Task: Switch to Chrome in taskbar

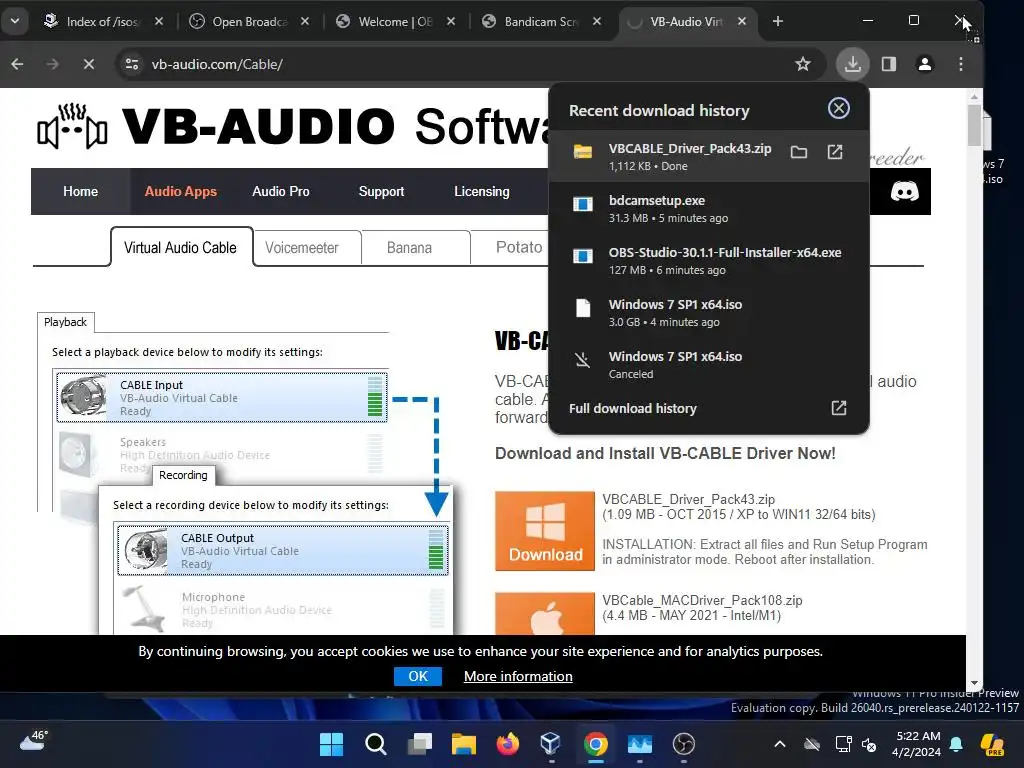Action: pyautogui.click(x=596, y=744)
